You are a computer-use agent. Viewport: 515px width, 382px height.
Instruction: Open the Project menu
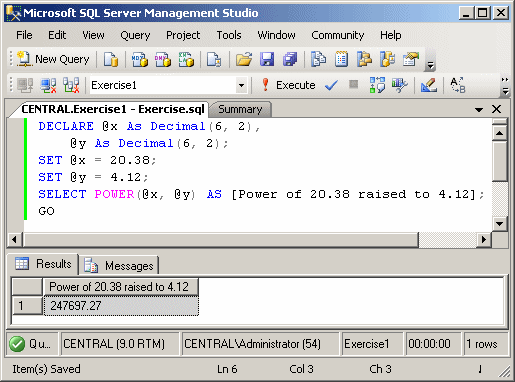tap(183, 35)
